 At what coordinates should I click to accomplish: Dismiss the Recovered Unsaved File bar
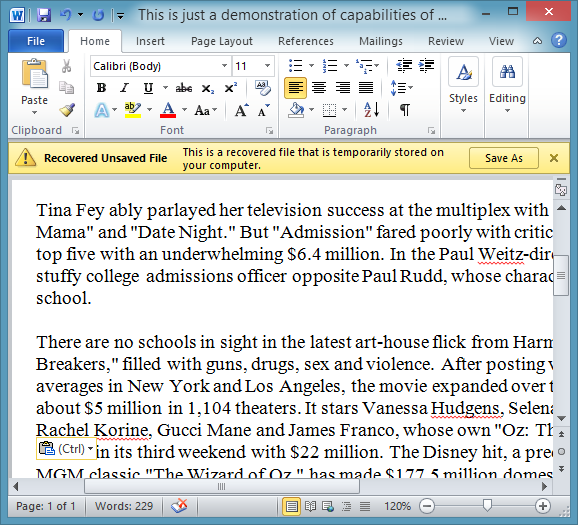pos(554,158)
